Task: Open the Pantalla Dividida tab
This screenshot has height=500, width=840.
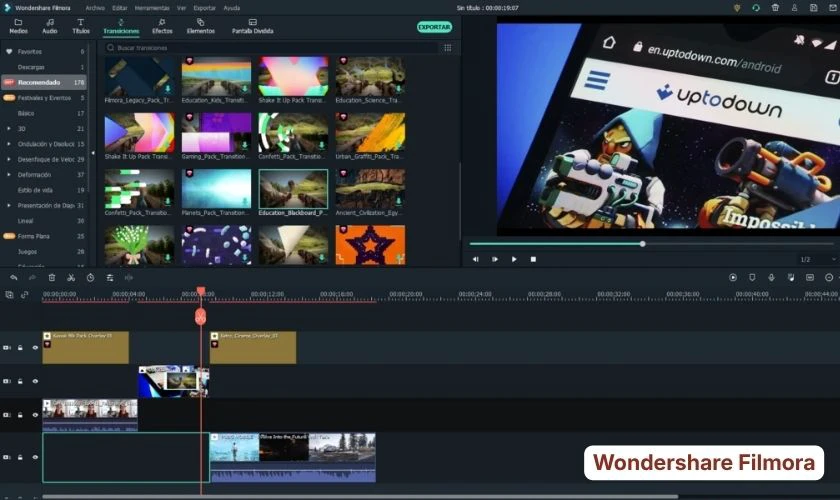Action: [x=252, y=26]
